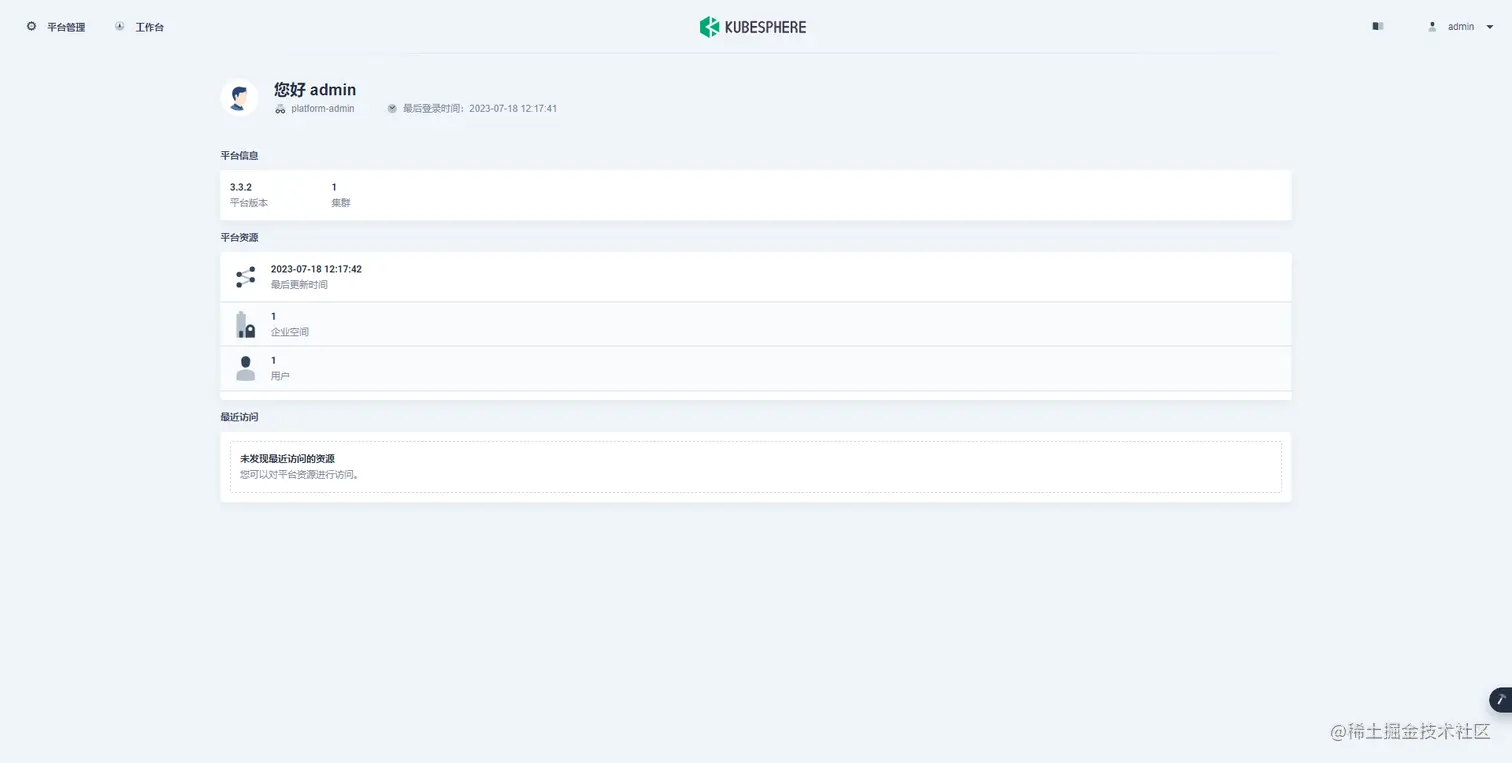1512x763 pixels.
Task: Click the gear icon beside 平台管理
Action: coord(31,26)
